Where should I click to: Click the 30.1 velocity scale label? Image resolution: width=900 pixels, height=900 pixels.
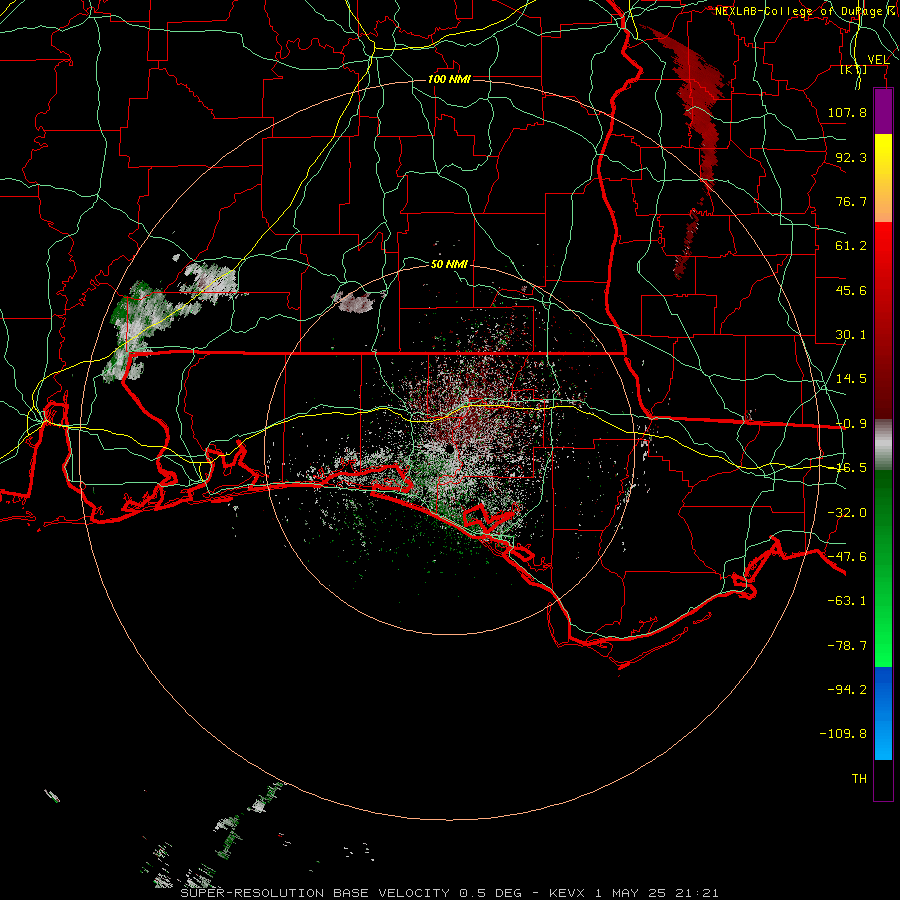pyautogui.click(x=851, y=335)
